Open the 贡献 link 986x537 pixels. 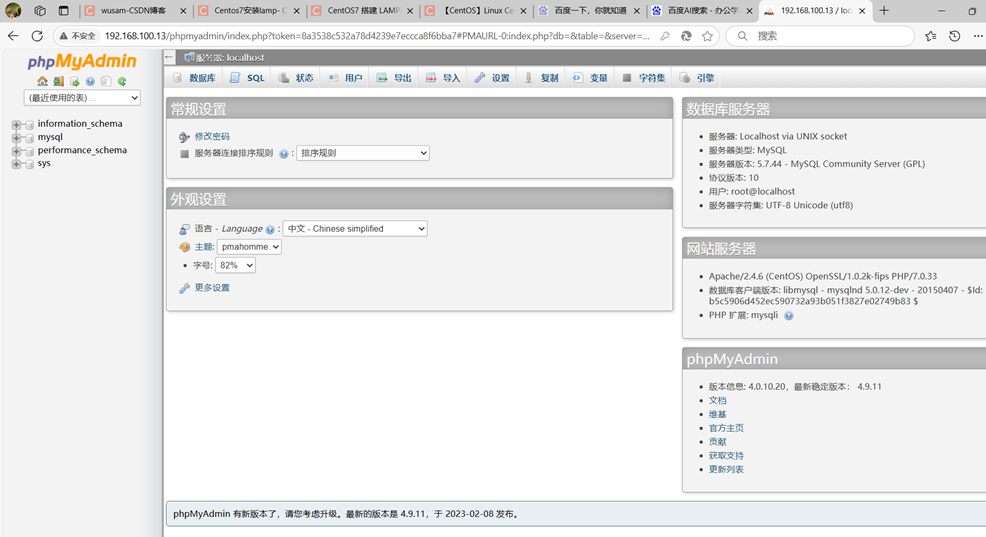(717, 442)
